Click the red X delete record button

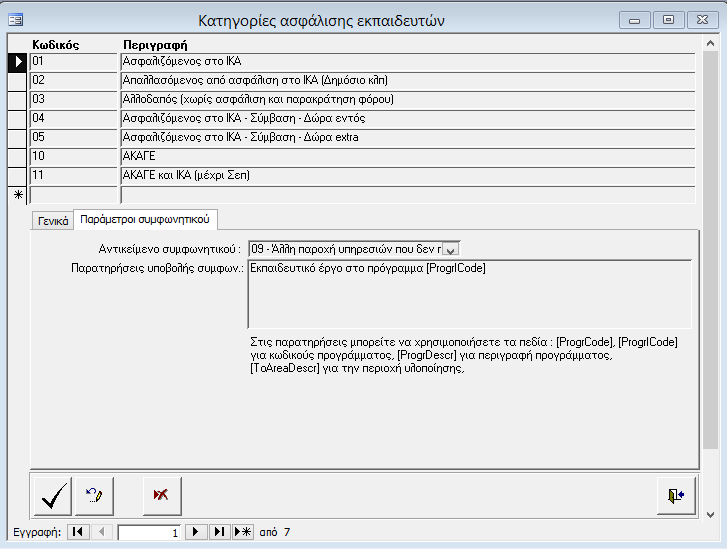(160, 495)
